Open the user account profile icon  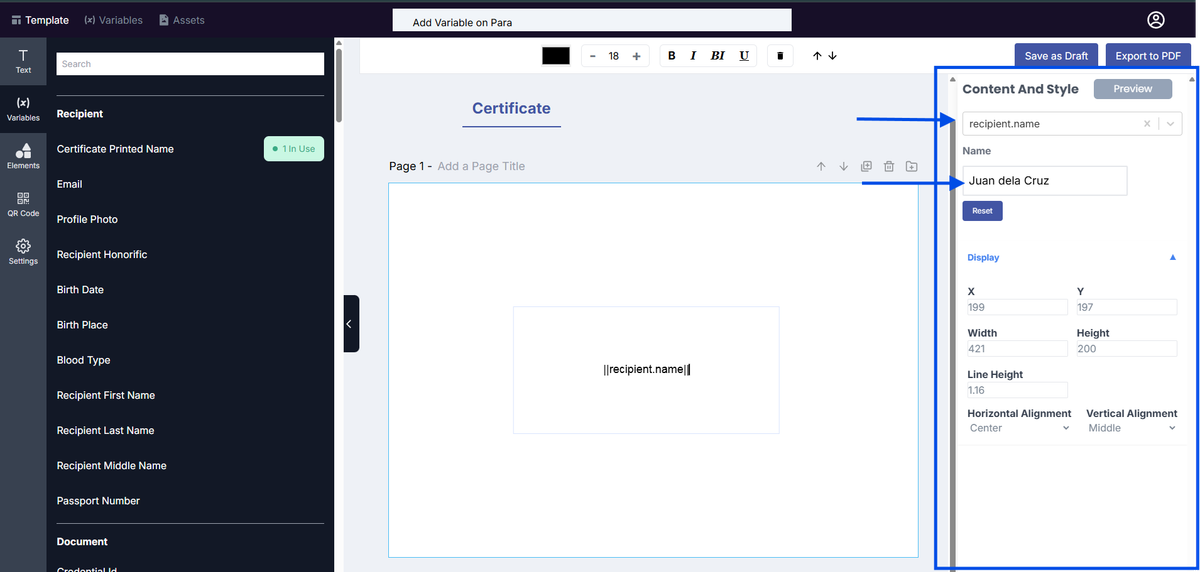pyautogui.click(x=1156, y=20)
